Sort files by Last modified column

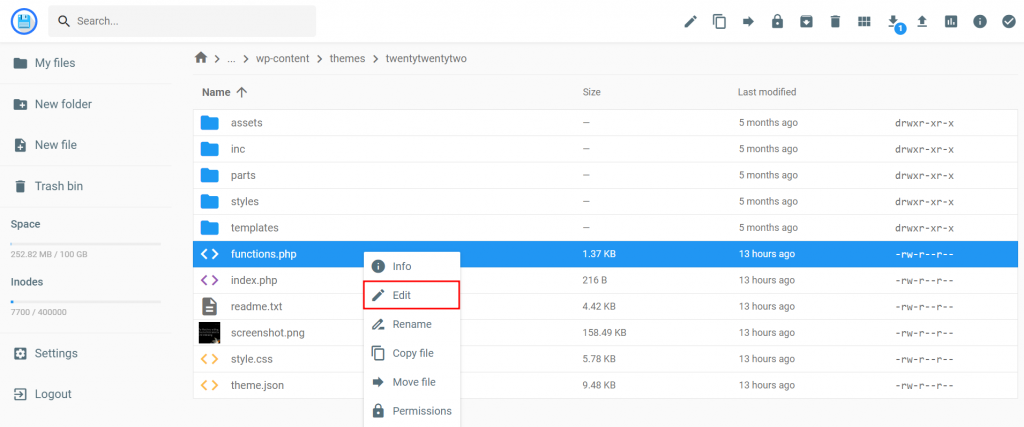tap(767, 92)
